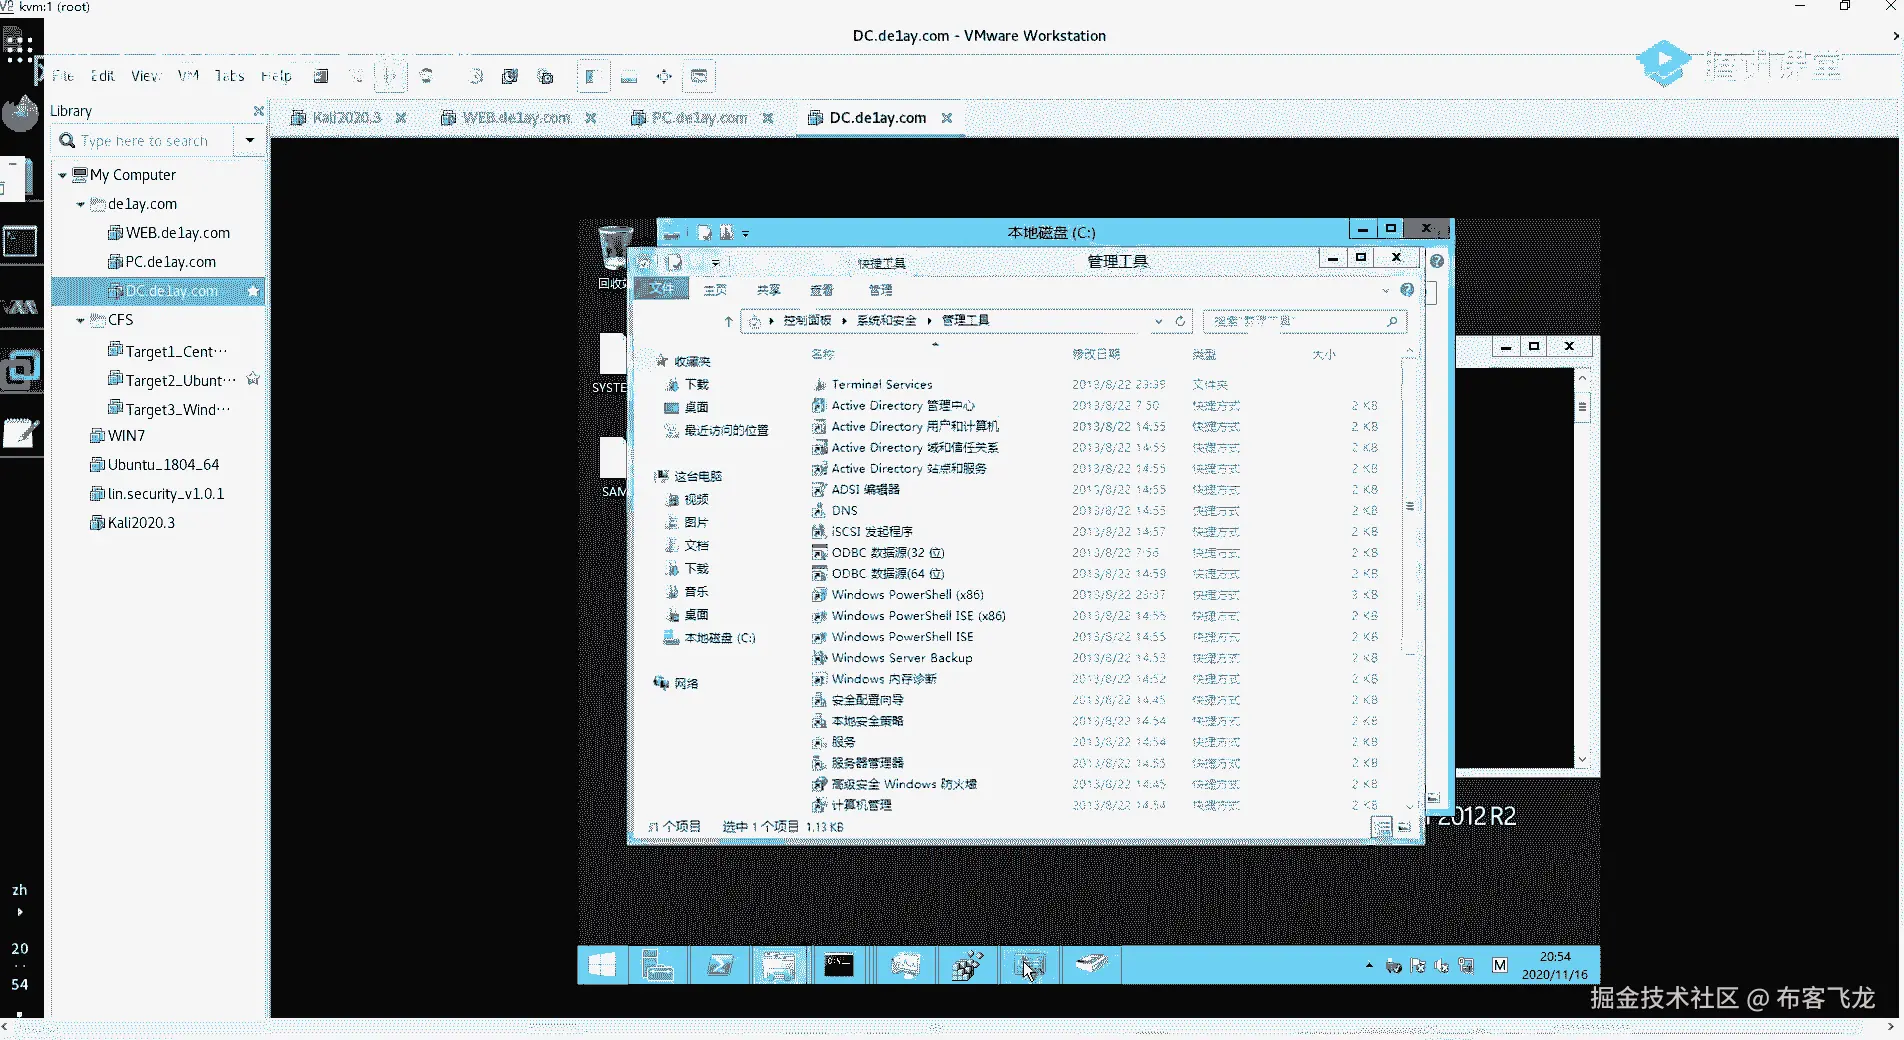This screenshot has height=1040, width=1904.
Task: Open the 文件 ribbon tab
Action: click(662, 289)
